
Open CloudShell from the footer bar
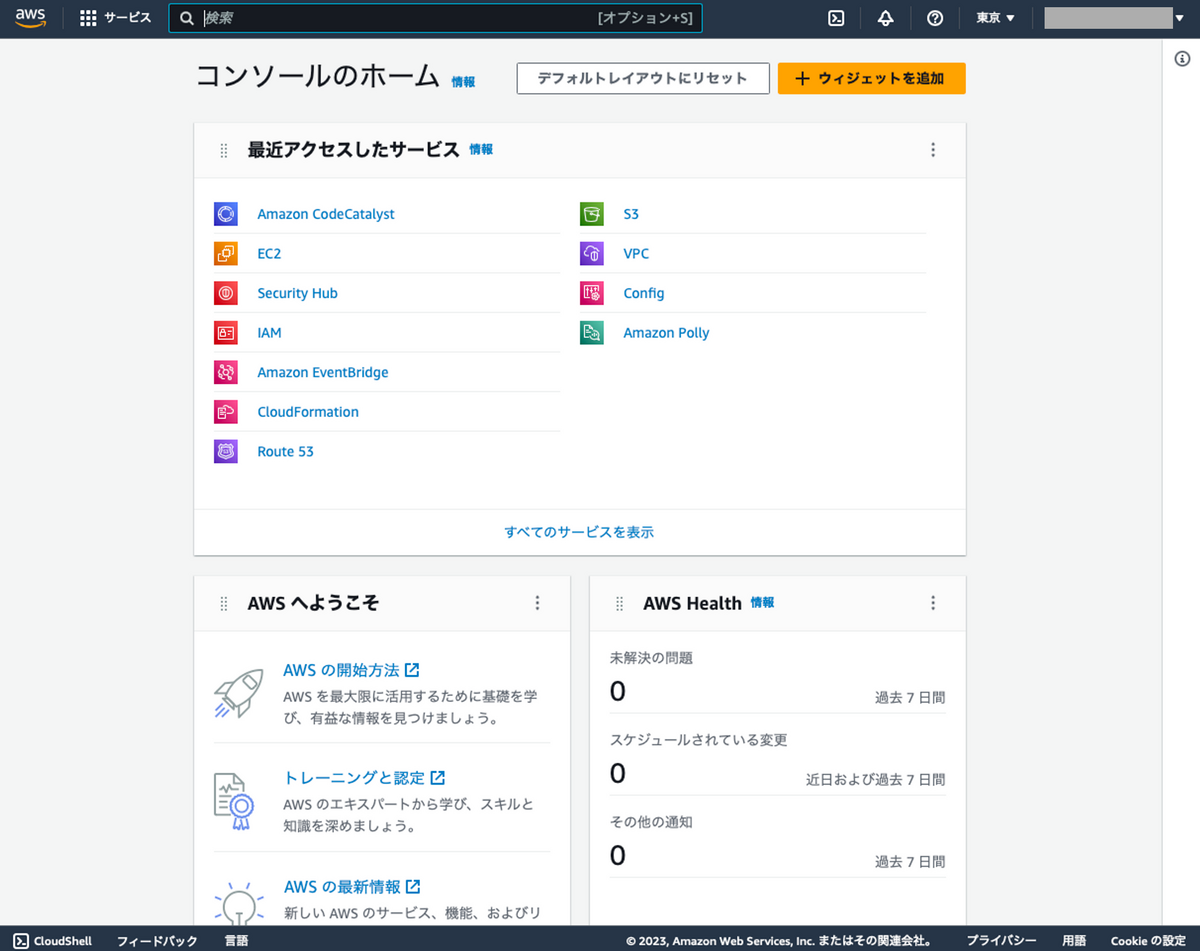click(x=53, y=941)
